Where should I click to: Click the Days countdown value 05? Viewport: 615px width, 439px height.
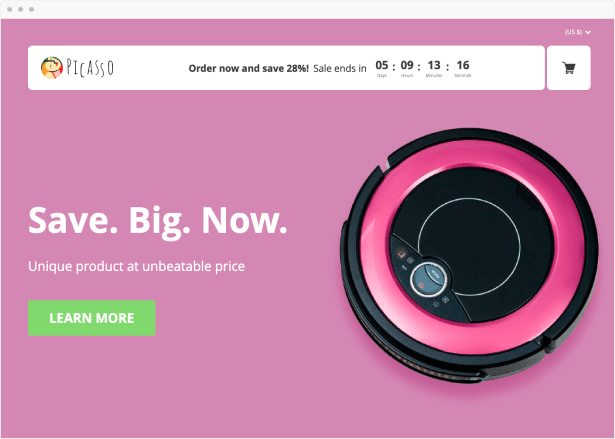[382, 65]
